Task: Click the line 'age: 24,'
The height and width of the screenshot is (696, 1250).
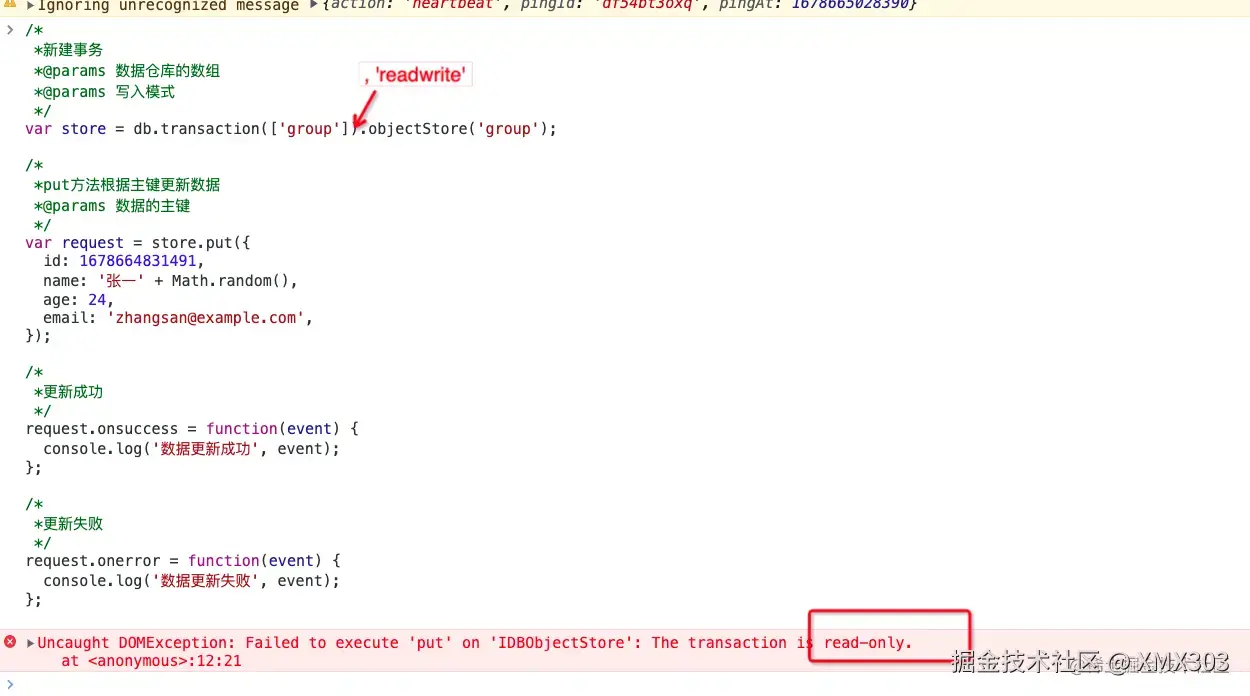Action: click(x=79, y=299)
